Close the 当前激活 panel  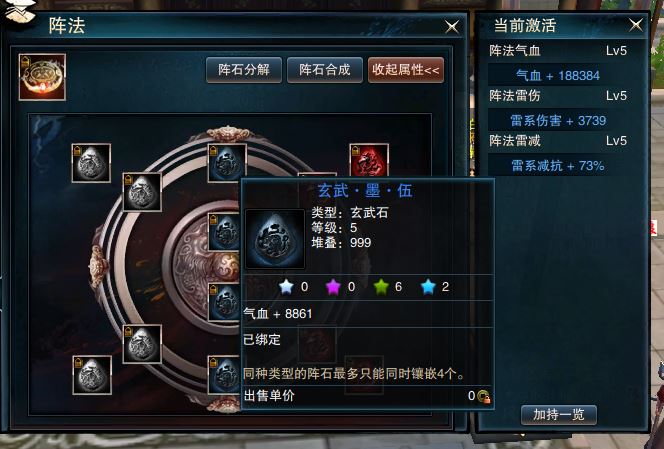click(636, 25)
